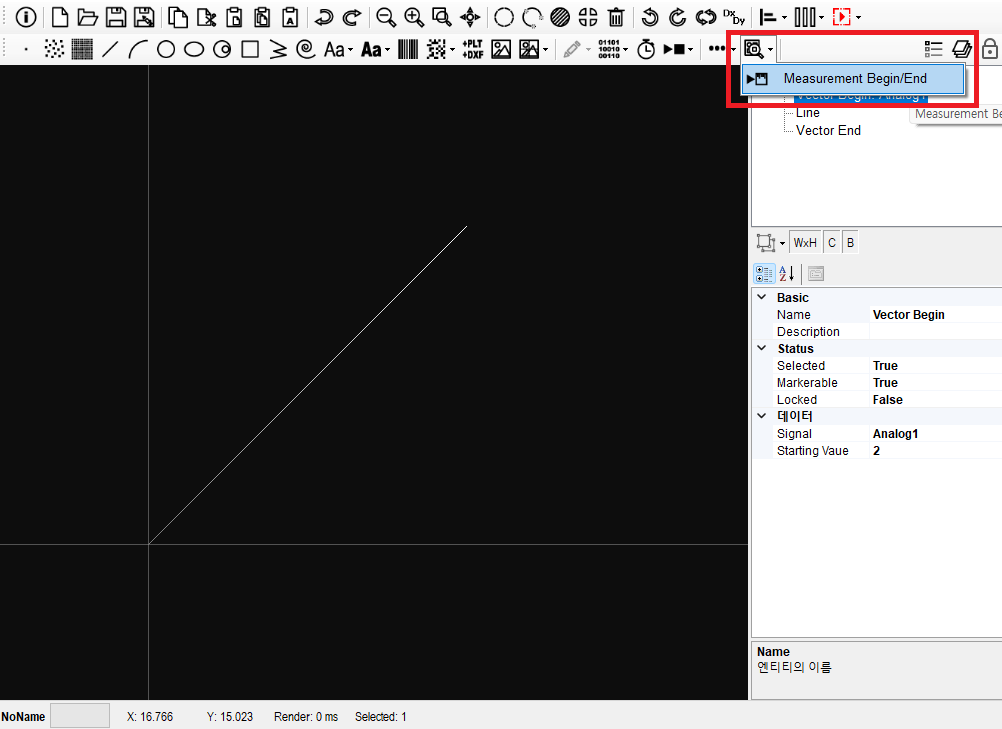
Task: Click the hatch fill circle icon
Action: click(560, 17)
